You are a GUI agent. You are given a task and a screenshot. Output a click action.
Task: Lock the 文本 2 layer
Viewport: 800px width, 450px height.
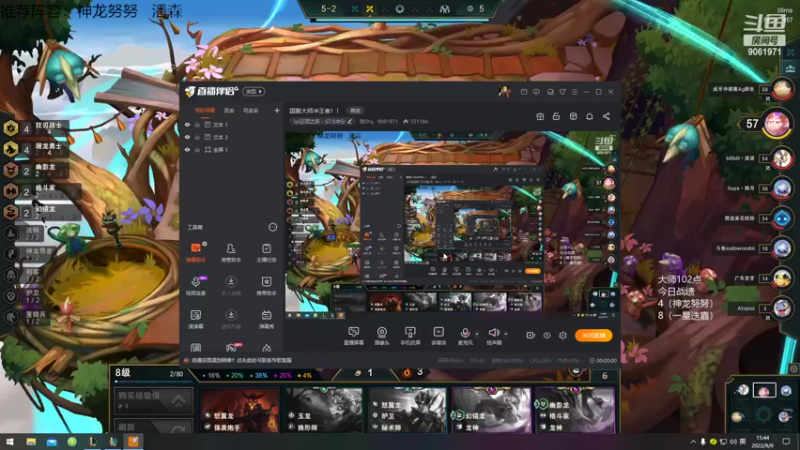pos(197,137)
